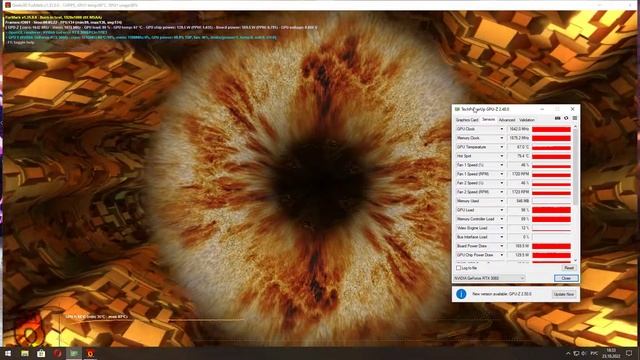Open the GPU Clock sensor dropdown
Image resolution: width=640 pixels, height=360 pixels.
502,129
